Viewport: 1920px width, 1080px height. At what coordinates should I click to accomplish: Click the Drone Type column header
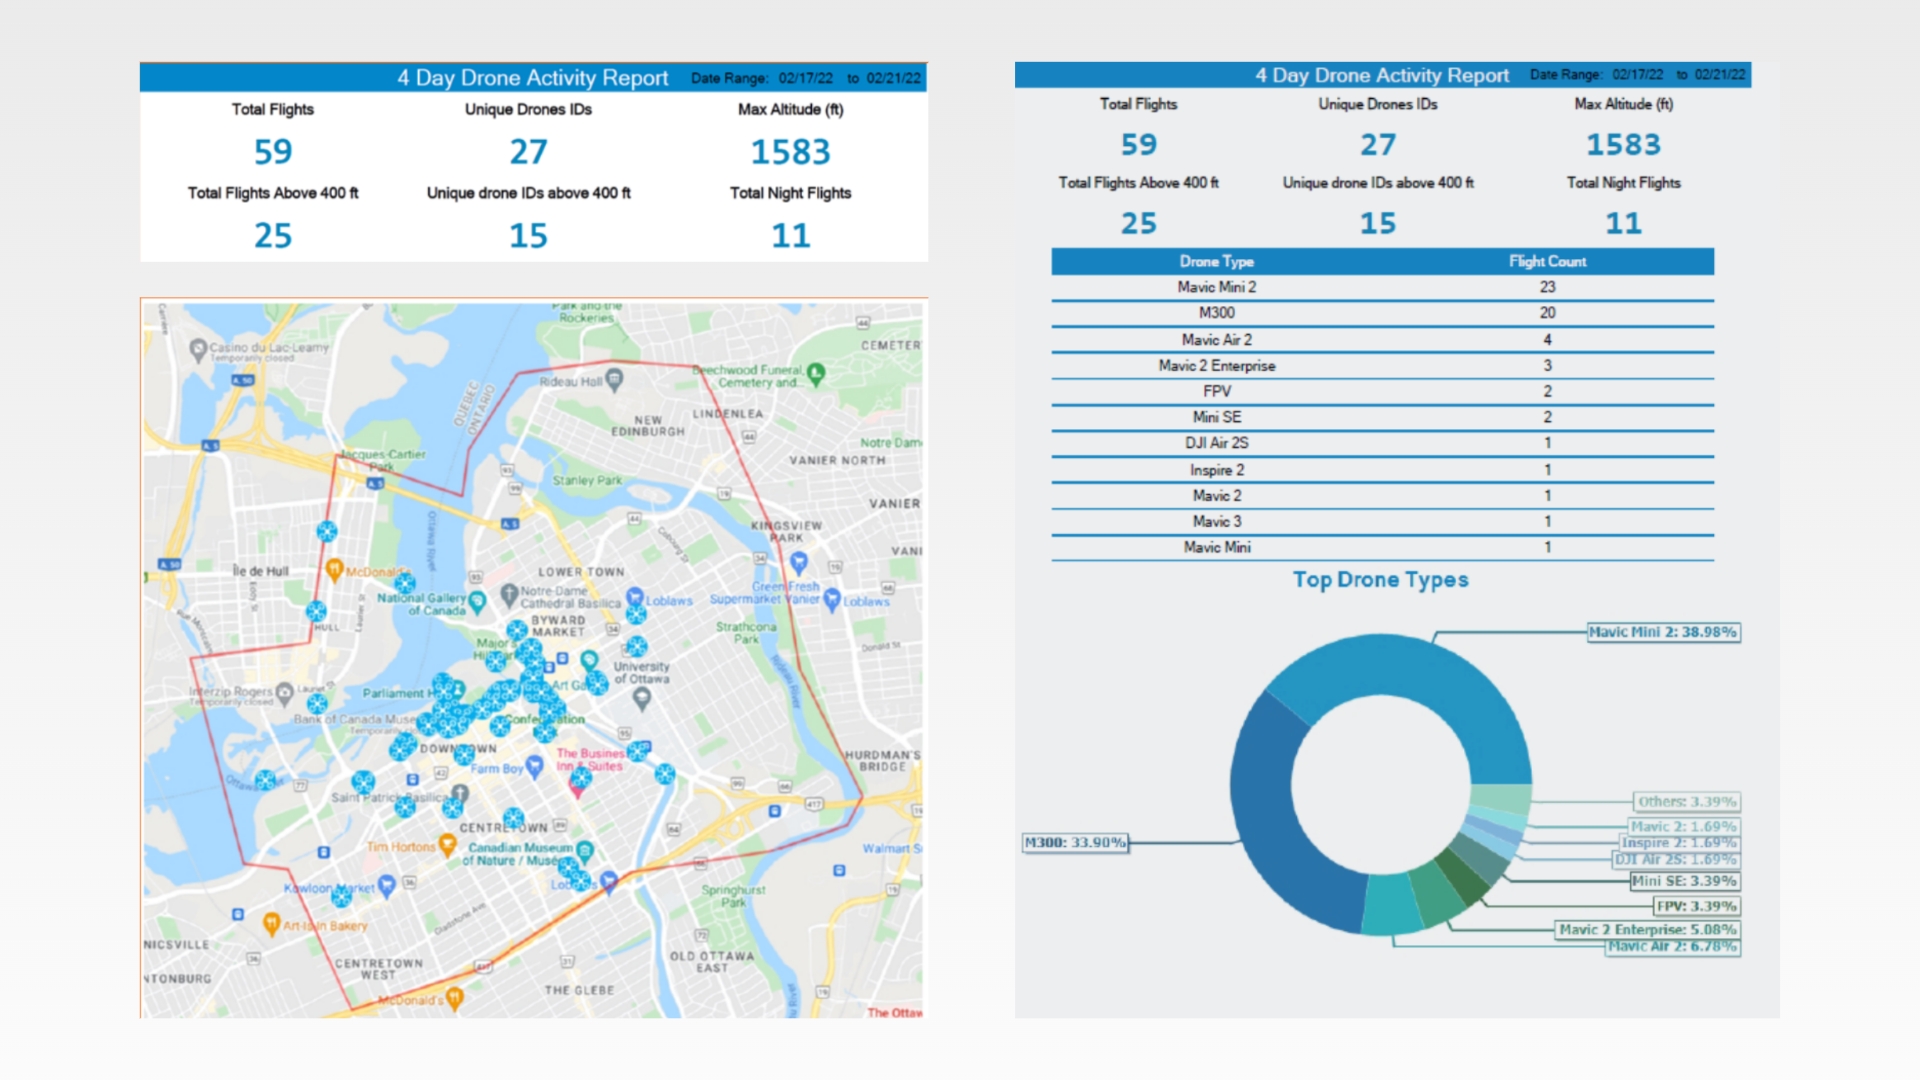click(x=1216, y=261)
